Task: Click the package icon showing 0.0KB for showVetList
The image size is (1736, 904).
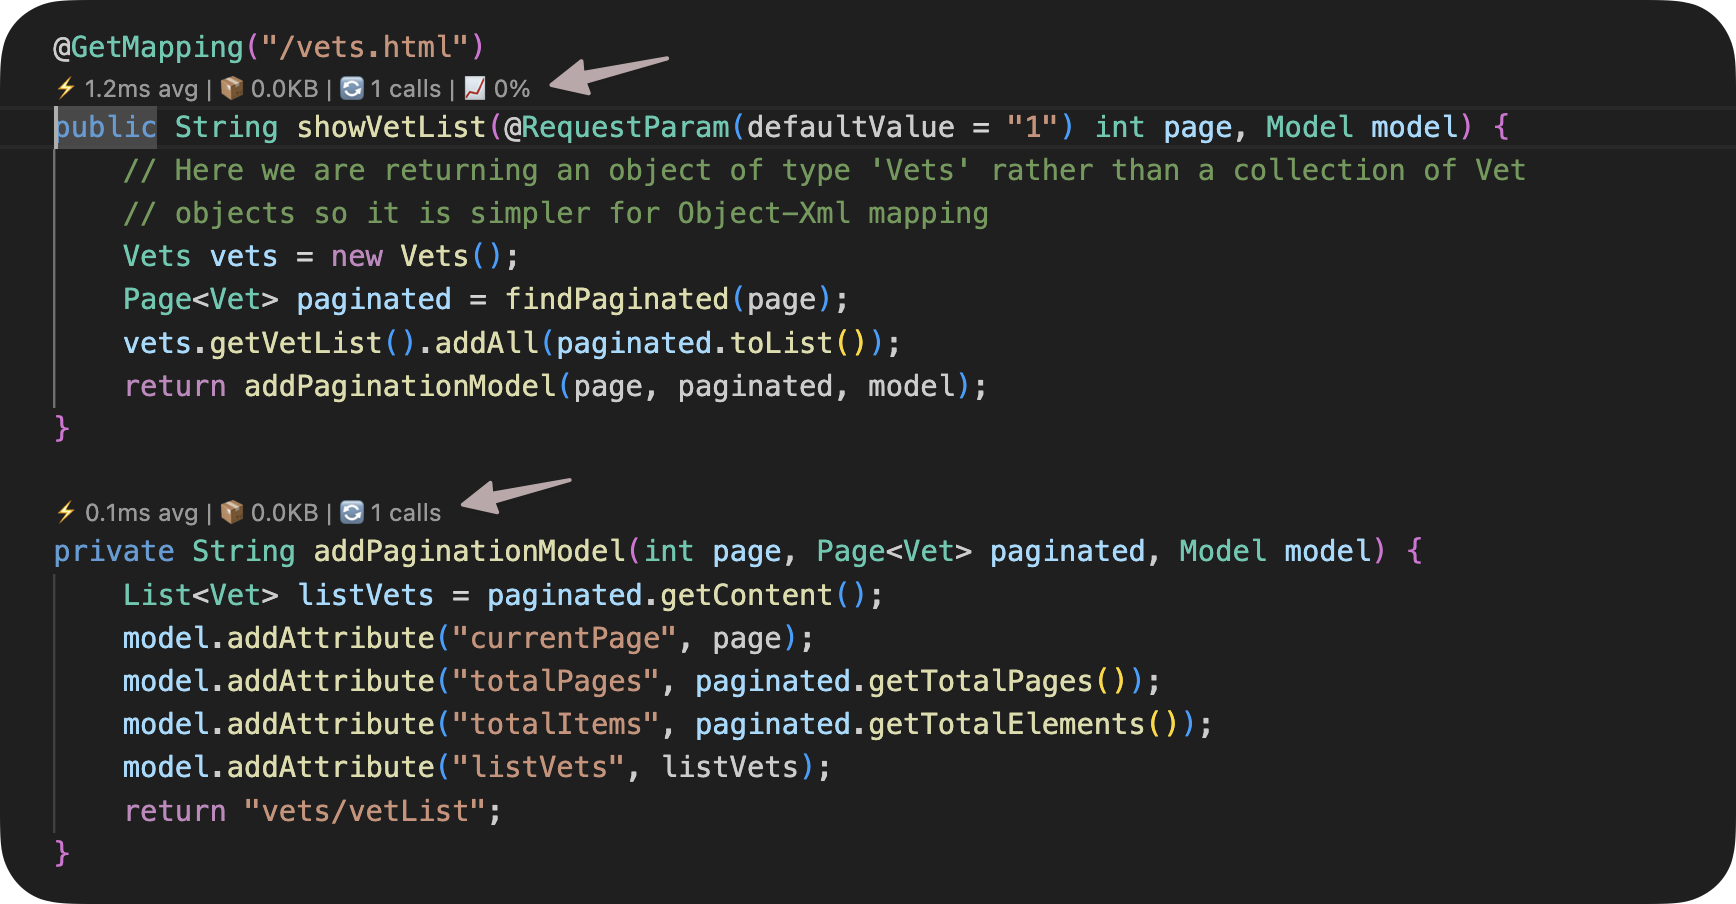Action: (x=230, y=88)
